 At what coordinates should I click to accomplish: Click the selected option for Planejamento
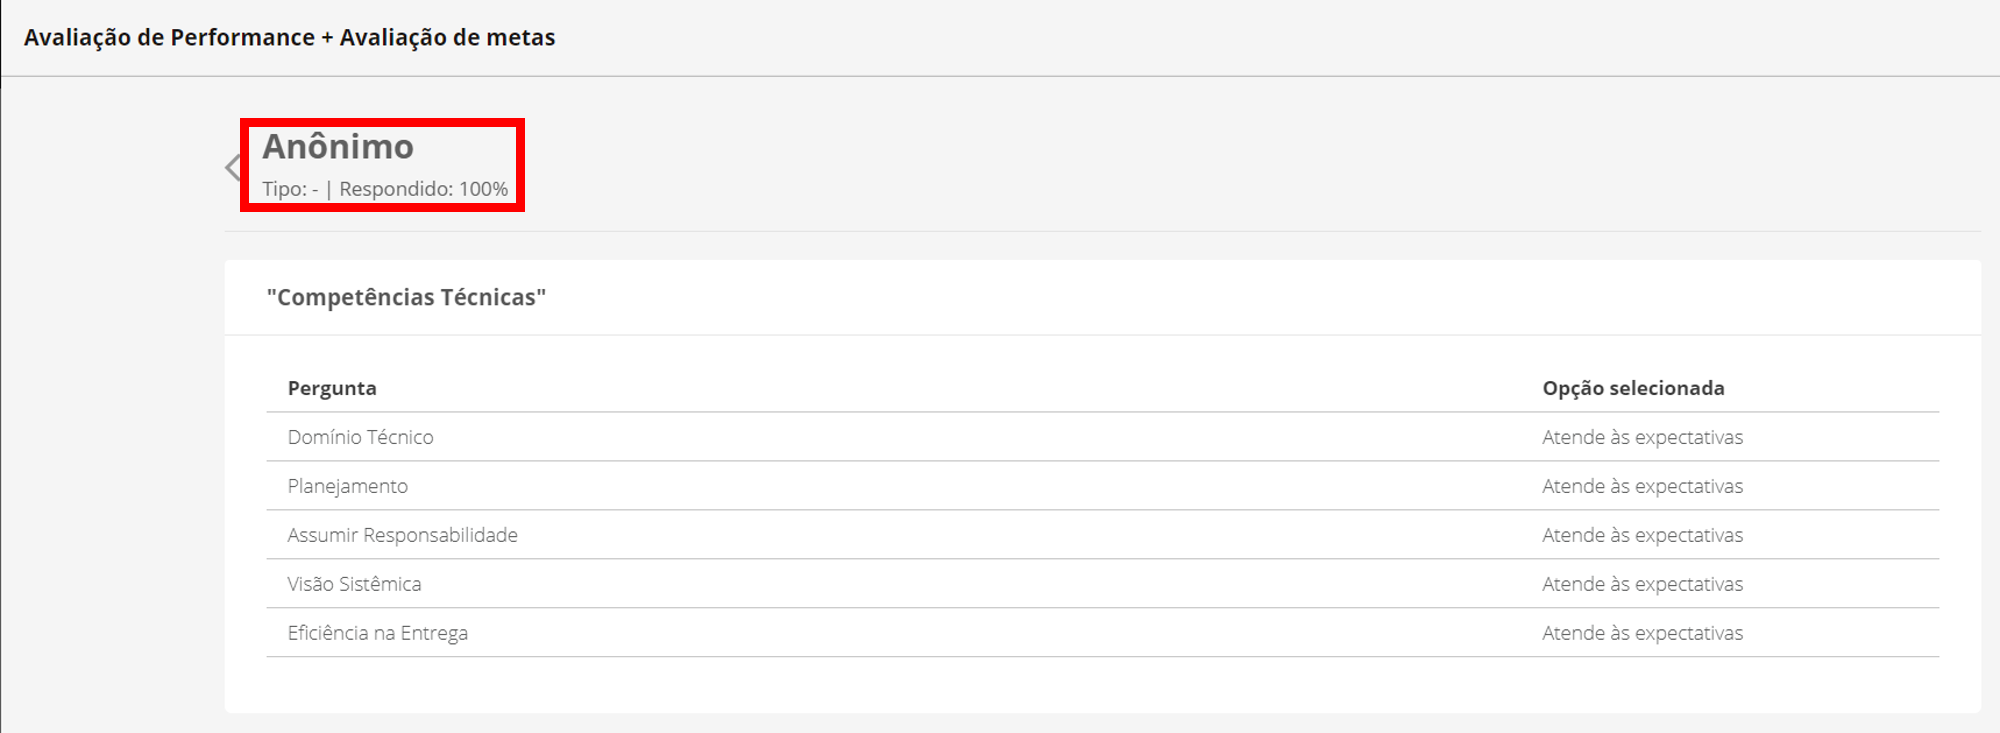pyautogui.click(x=1642, y=486)
